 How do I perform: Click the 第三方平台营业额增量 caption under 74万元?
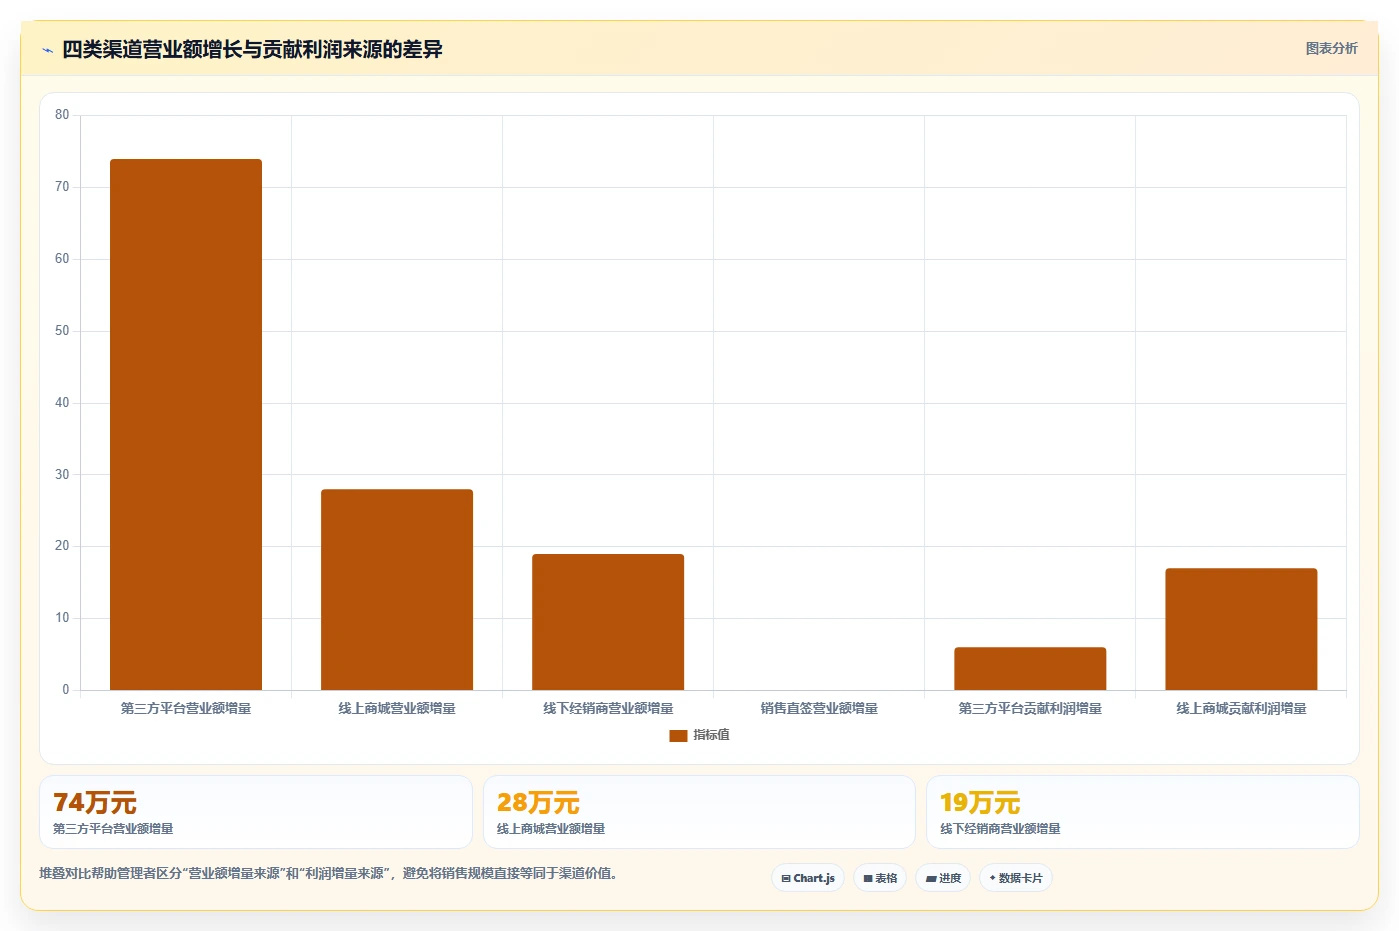point(113,829)
